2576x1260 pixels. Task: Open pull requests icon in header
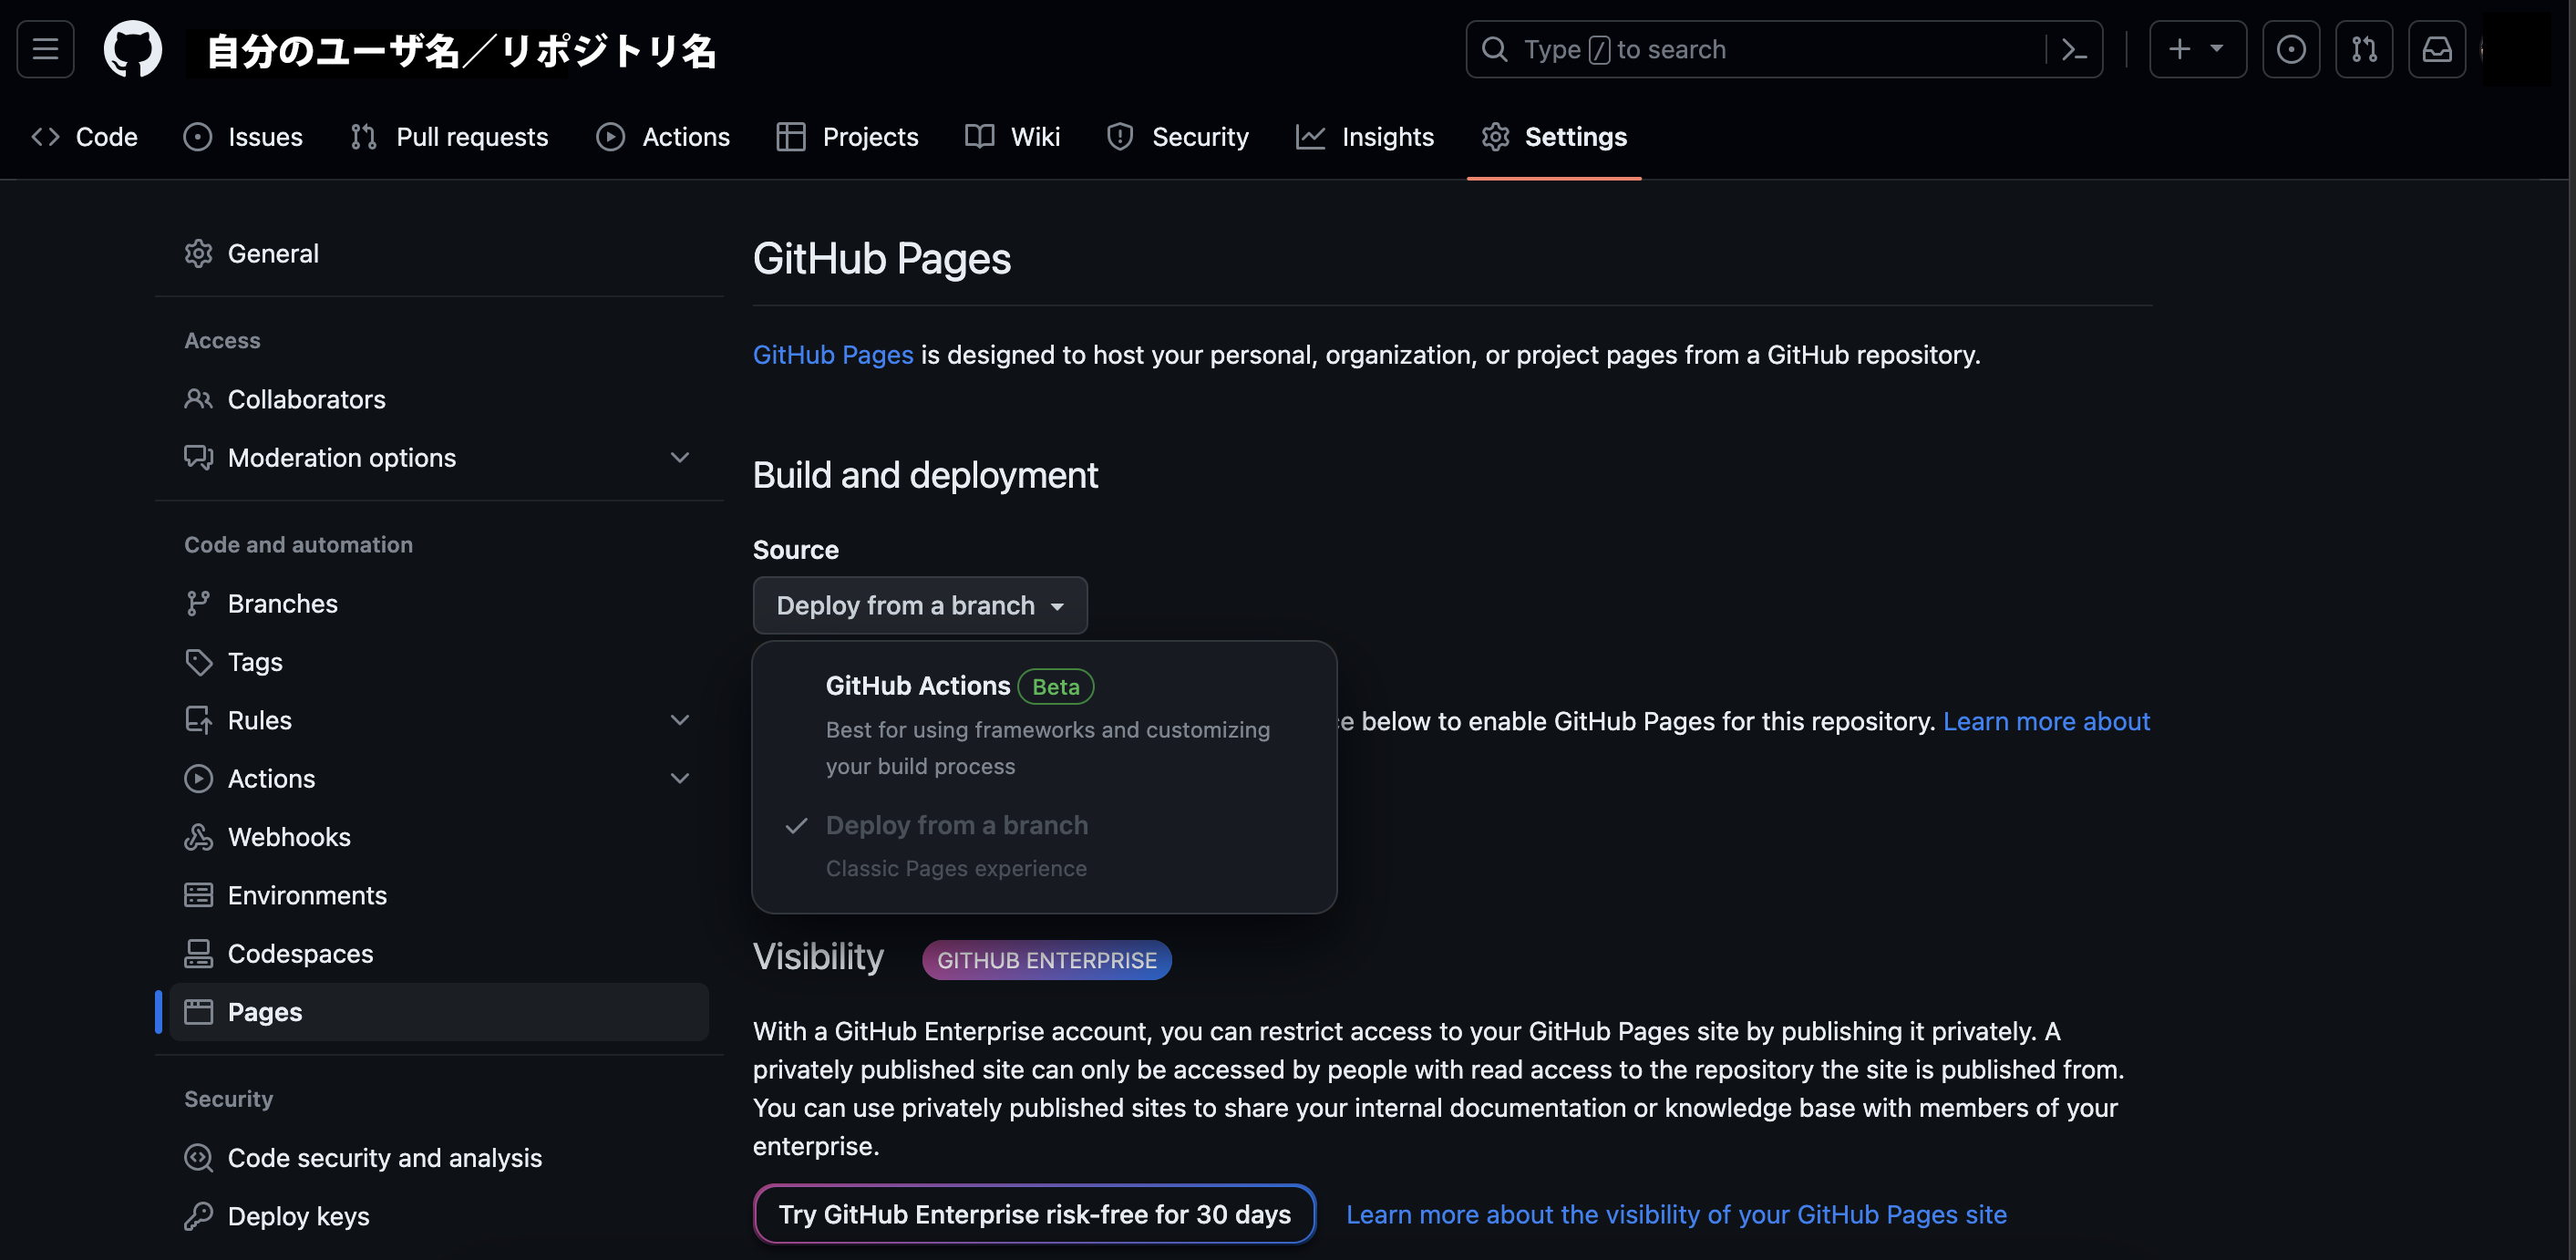pyautogui.click(x=2363, y=49)
